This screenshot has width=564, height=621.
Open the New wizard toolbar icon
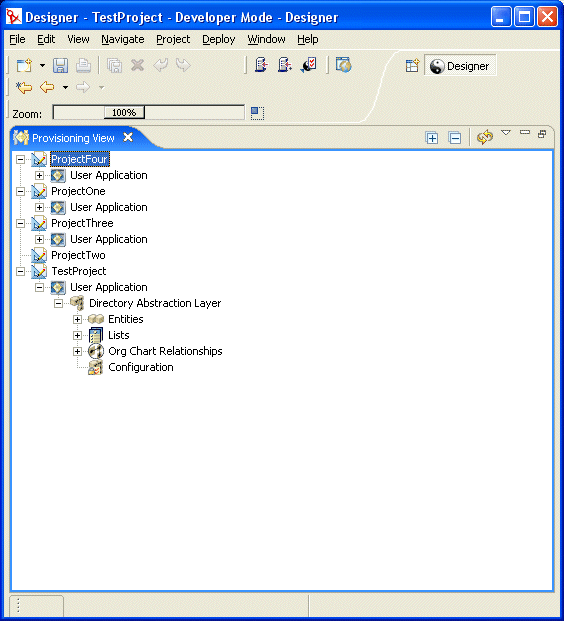[x=24, y=65]
